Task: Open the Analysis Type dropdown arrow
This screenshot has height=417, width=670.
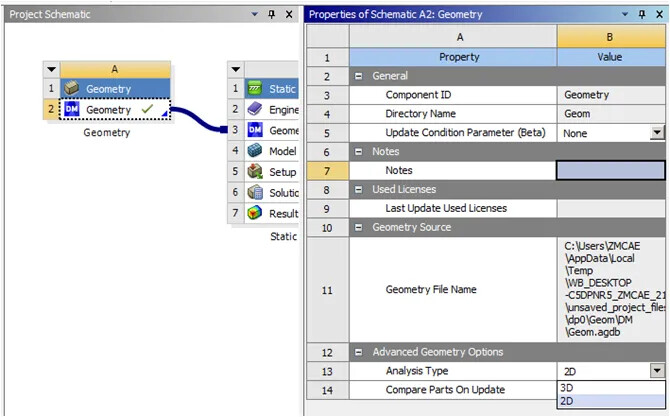Action: (x=657, y=371)
